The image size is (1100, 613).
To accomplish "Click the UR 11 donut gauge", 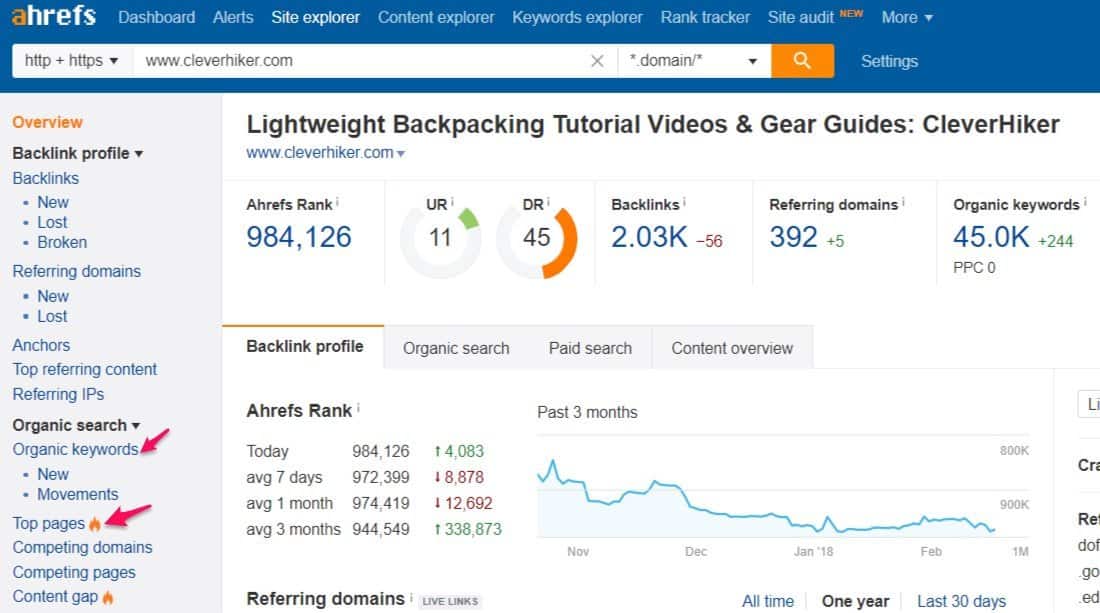I will (x=440, y=238).
